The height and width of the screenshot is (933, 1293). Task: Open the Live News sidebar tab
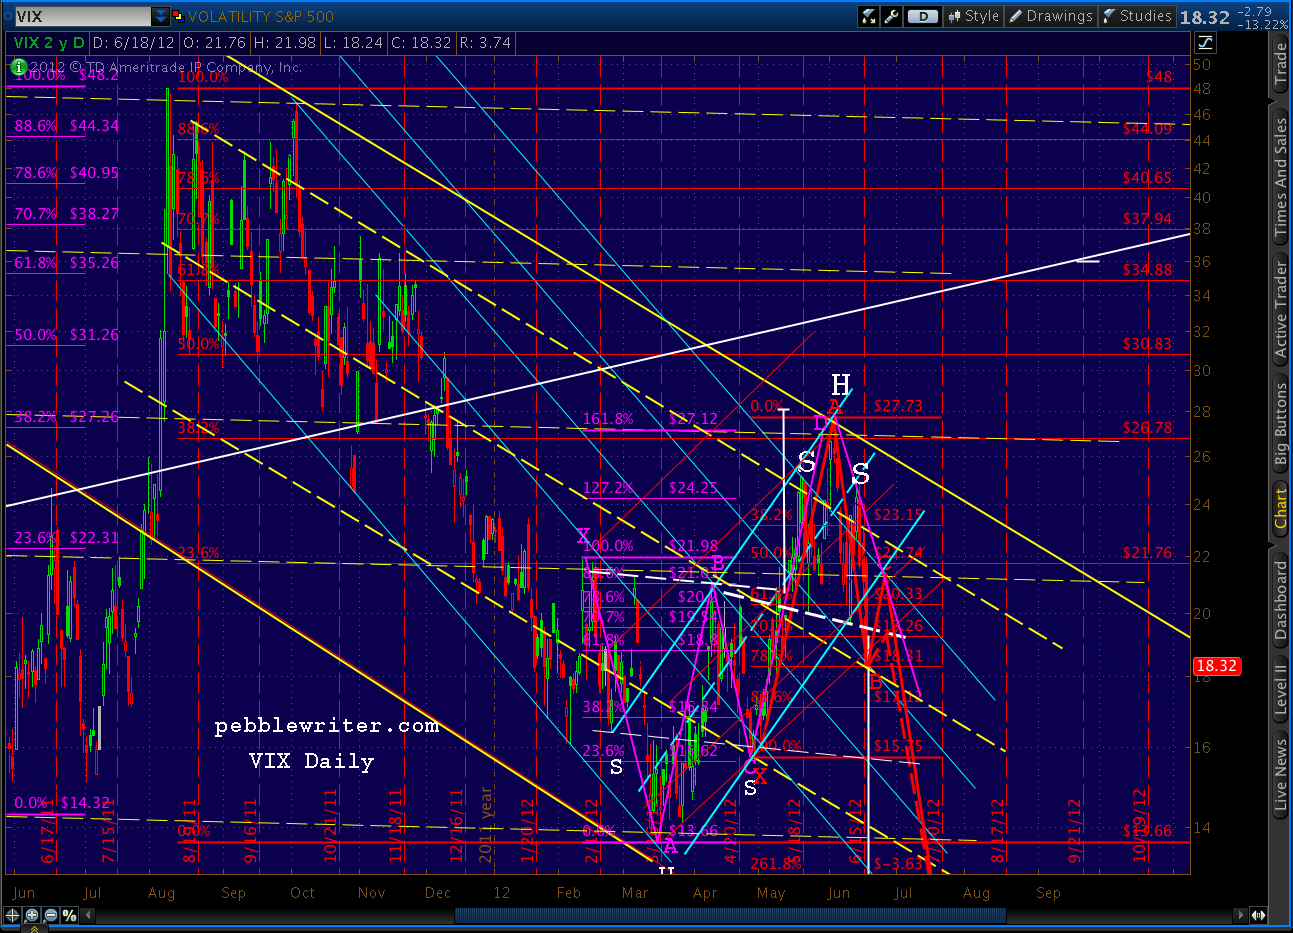click(1280, 773)
